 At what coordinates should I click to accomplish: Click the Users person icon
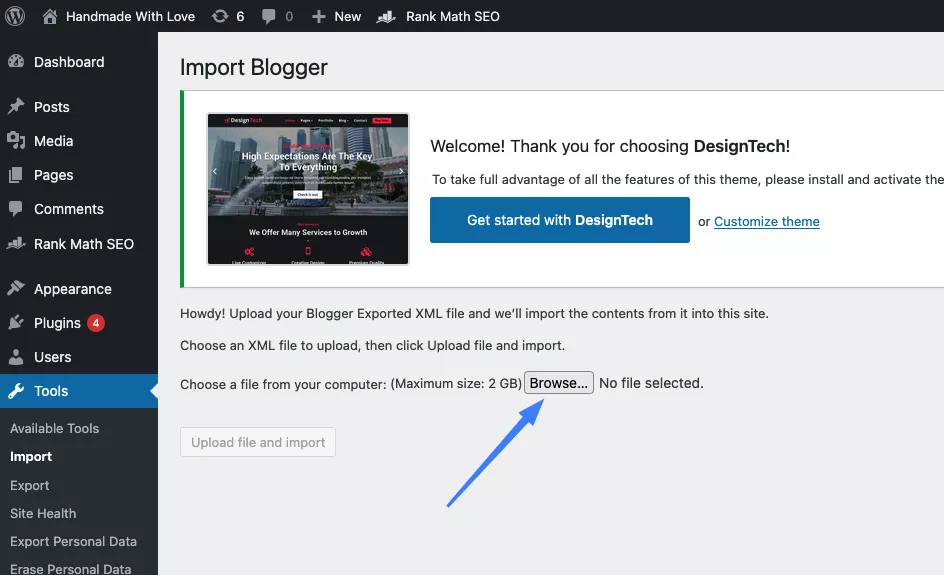click(16, 357)
